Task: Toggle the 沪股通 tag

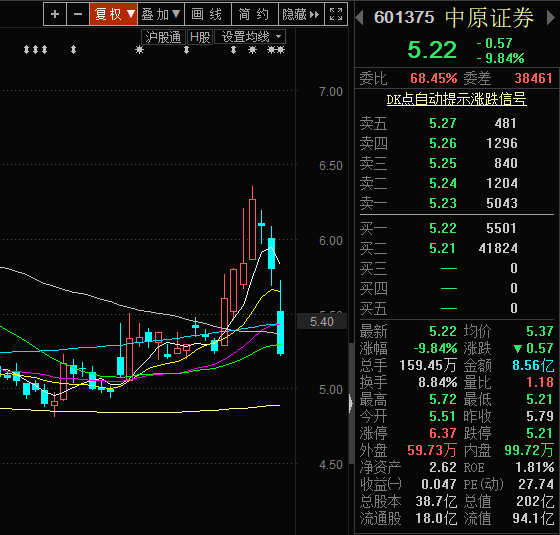Action: click(163, 37)
